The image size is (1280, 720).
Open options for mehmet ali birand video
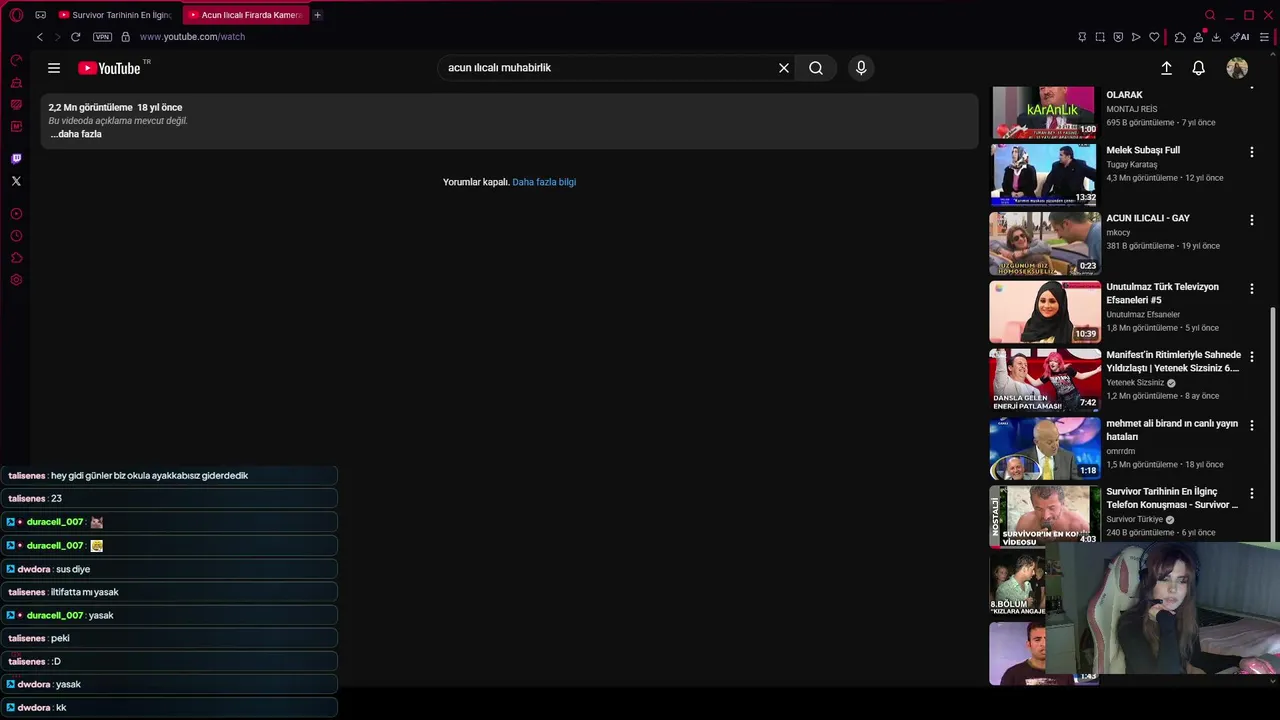tap(1251, 425)
